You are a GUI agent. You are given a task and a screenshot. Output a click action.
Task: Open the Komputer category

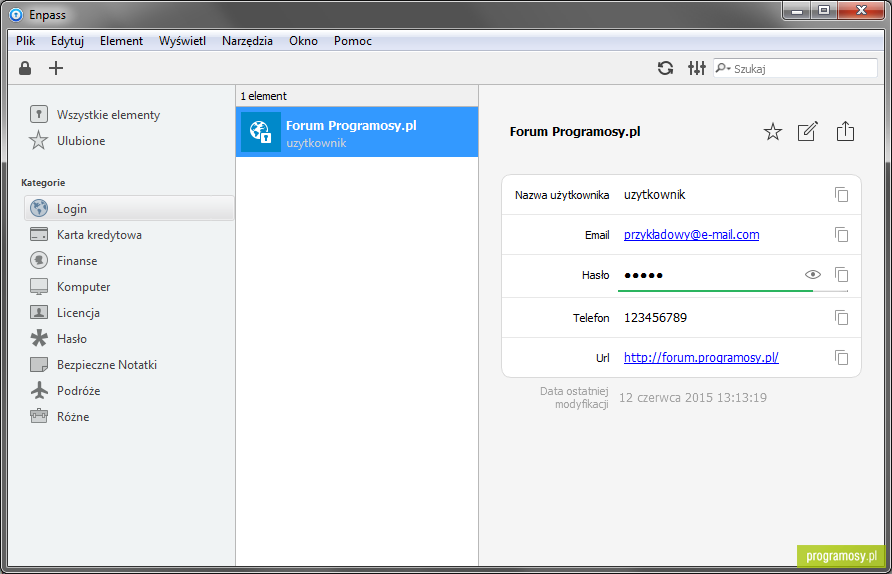pyautogui.click(x=70, y=287)
